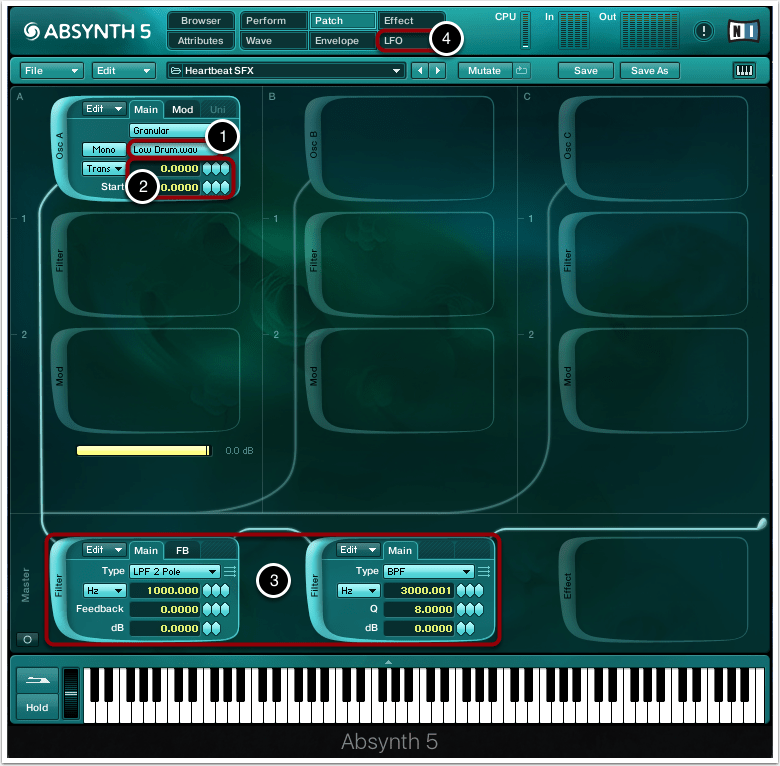Open the BPF filter type dropdown
780x766 pixels.
(428, 572)
